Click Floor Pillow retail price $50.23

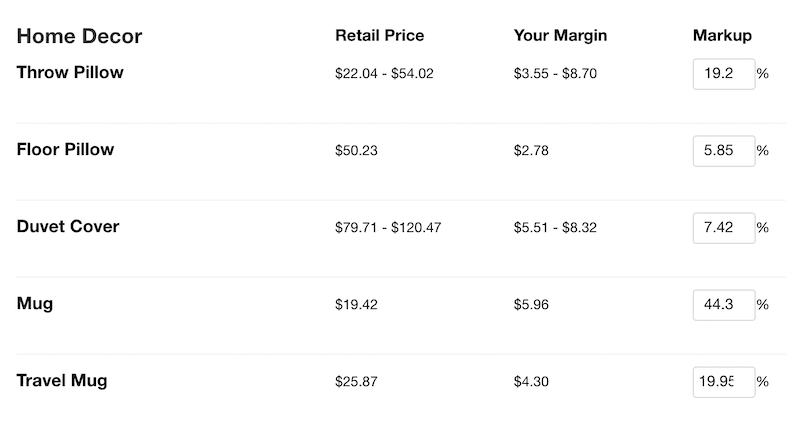coord(356,151)
